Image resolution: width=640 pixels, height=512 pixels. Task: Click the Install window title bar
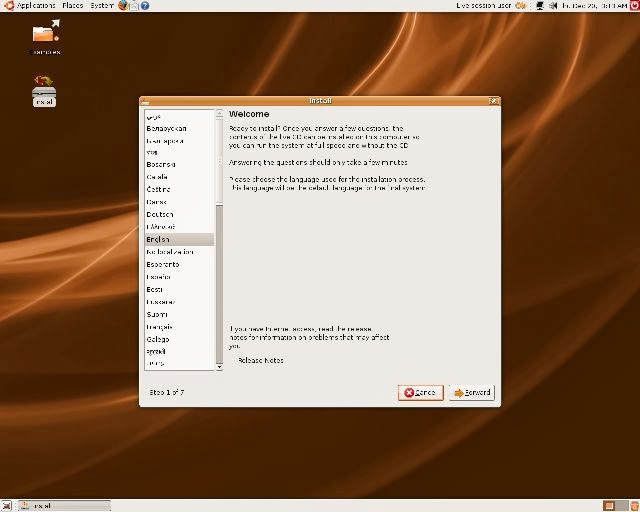320,101
